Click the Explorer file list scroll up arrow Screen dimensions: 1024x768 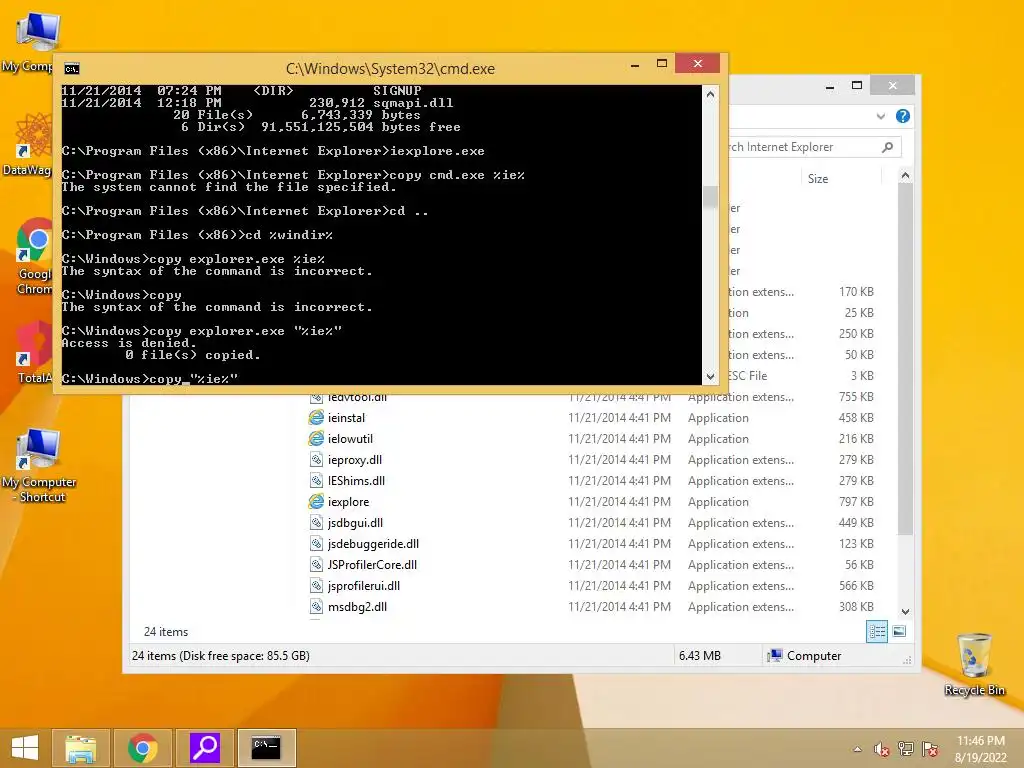tap(905, 175)
